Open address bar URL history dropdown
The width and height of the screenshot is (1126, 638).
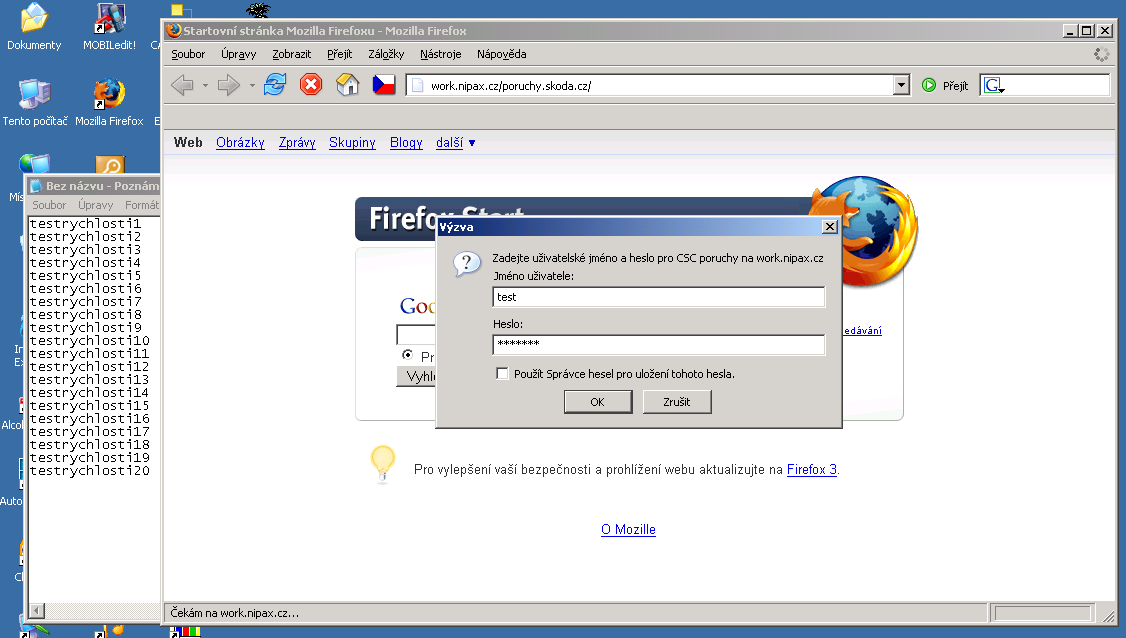pos(901,85)
